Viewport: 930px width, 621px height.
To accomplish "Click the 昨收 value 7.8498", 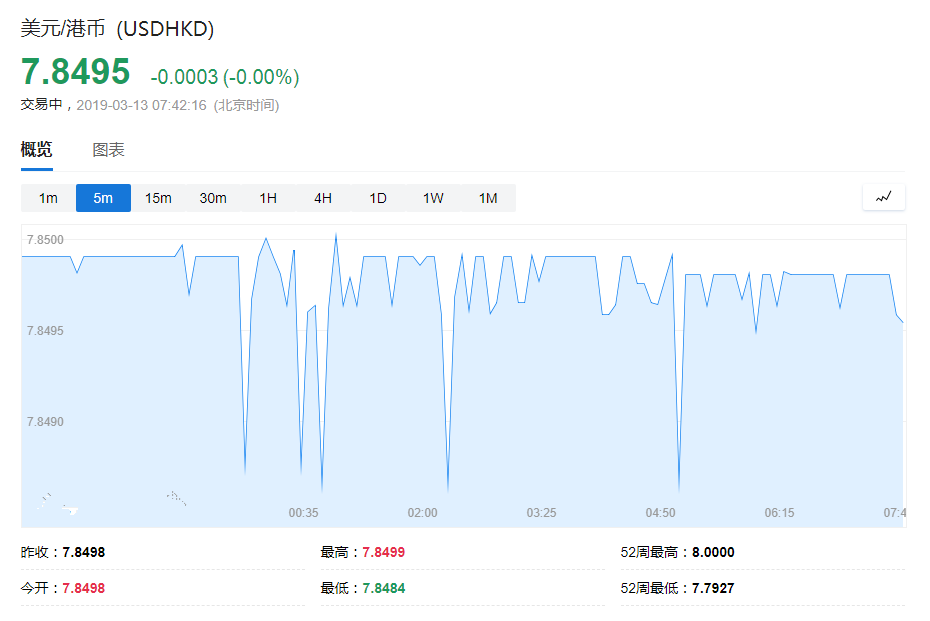I will [84, 552].
